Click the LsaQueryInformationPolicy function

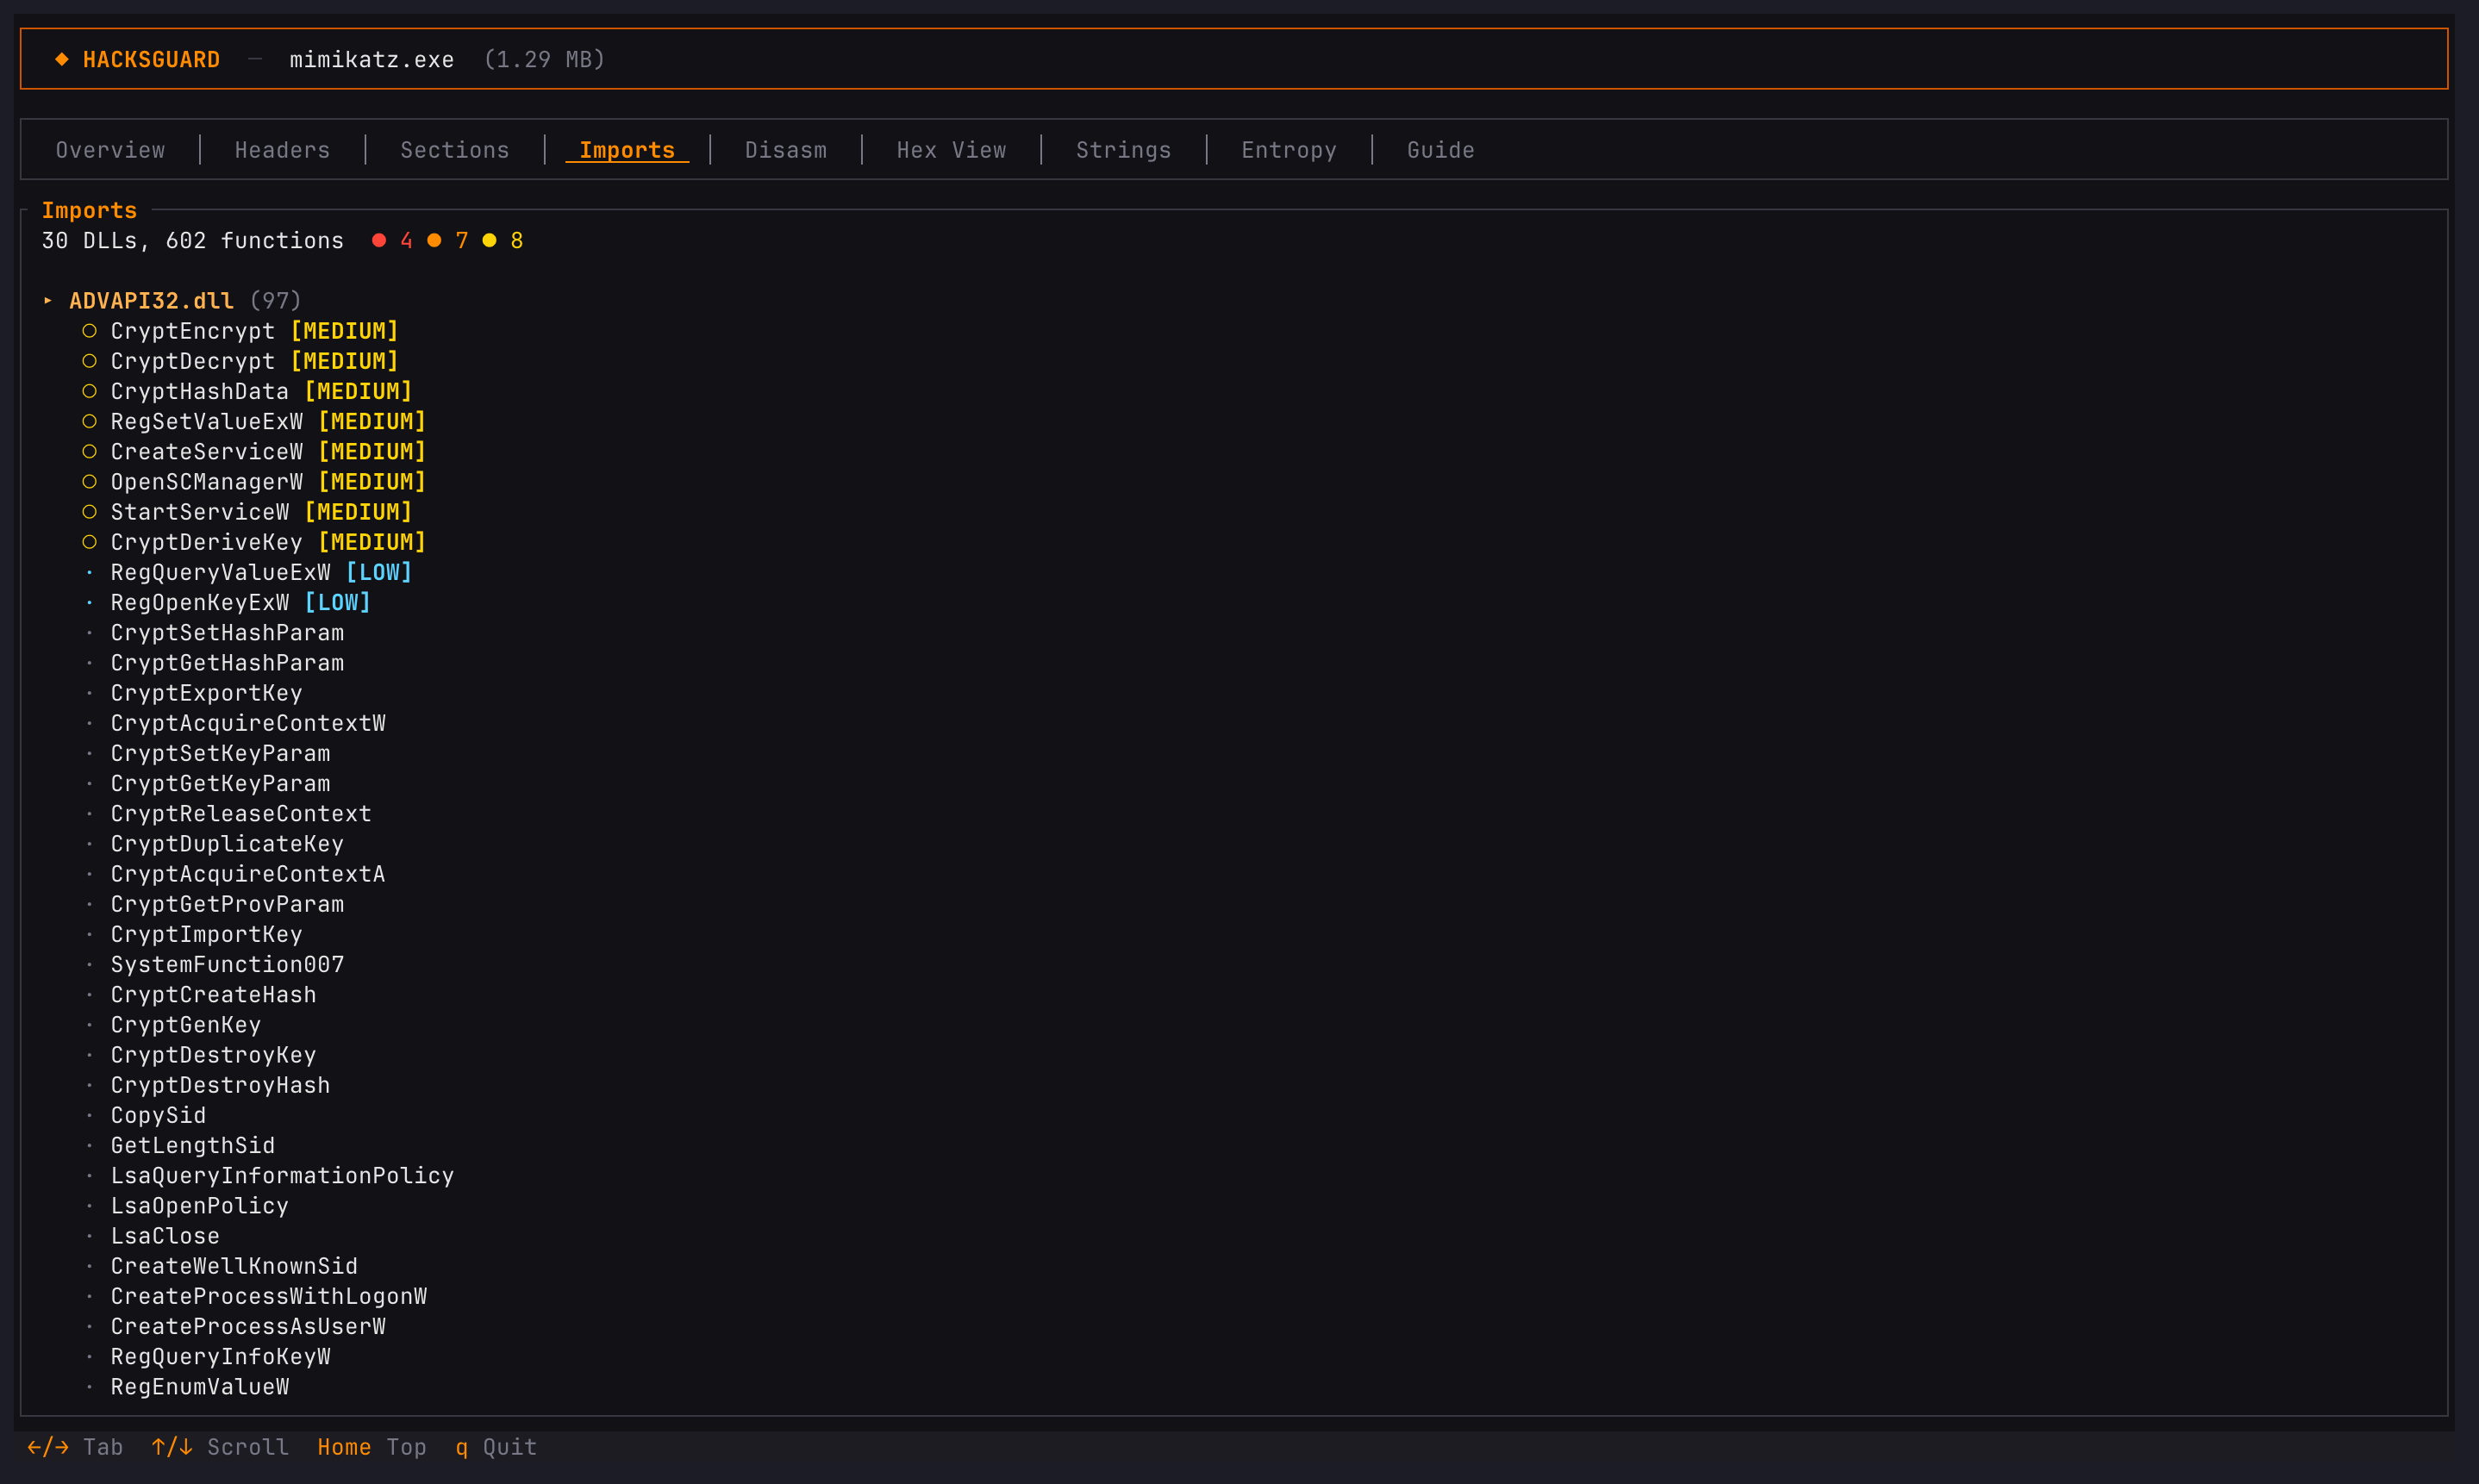coord(282,1176)
